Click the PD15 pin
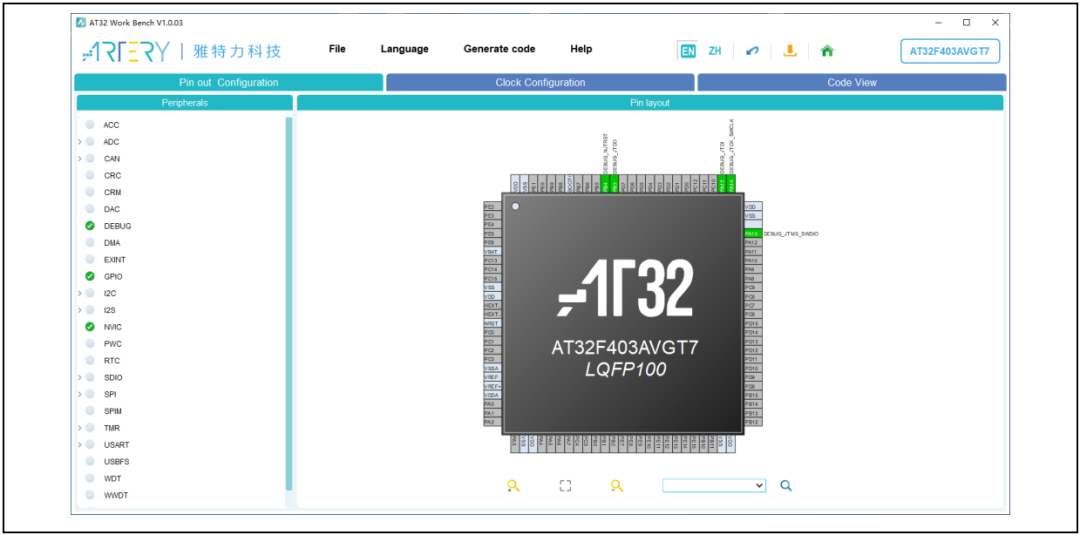The height and width of the screenshot is (535, 1080). pos(754,323)
